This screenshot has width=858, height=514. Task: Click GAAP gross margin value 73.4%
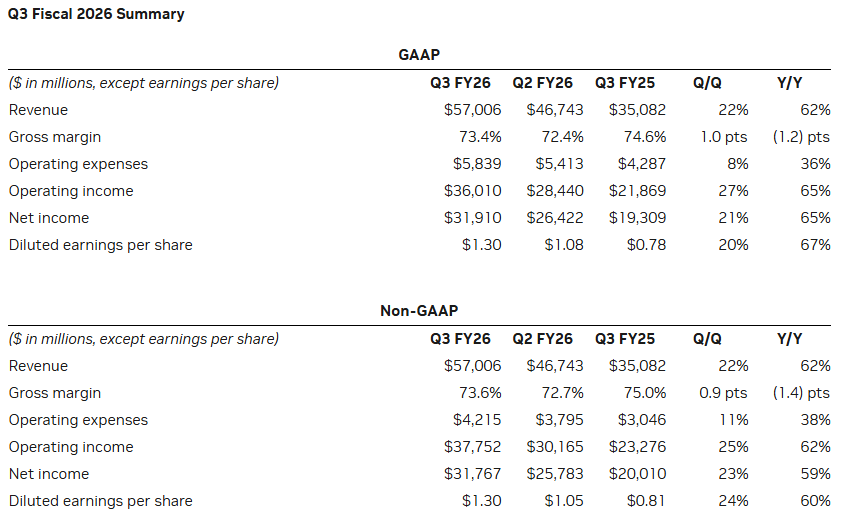(479, 137)
